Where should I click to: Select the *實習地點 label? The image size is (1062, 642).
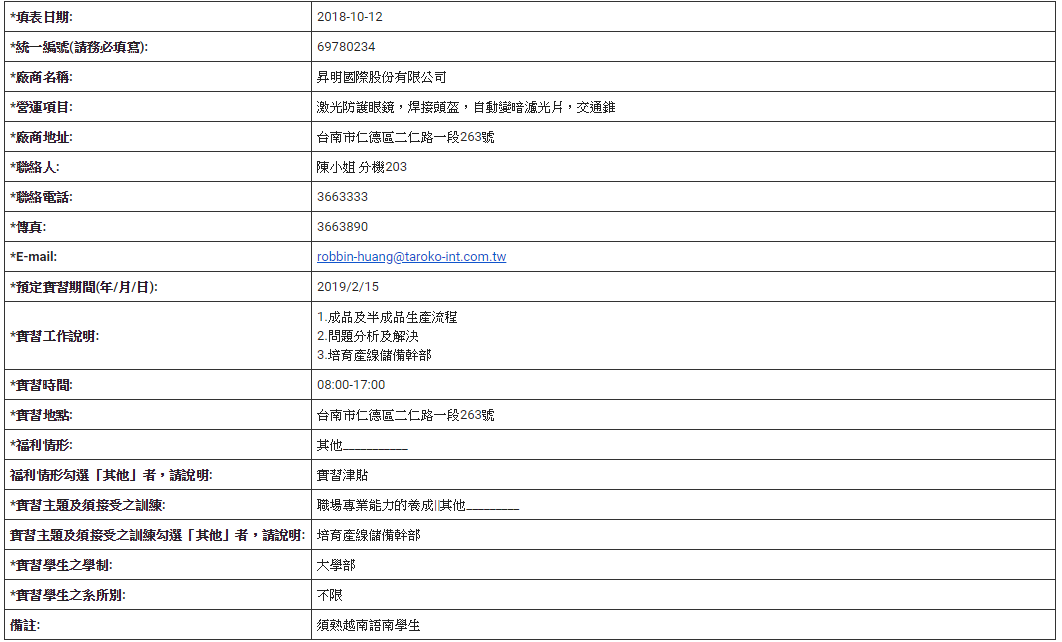[41, 415]
